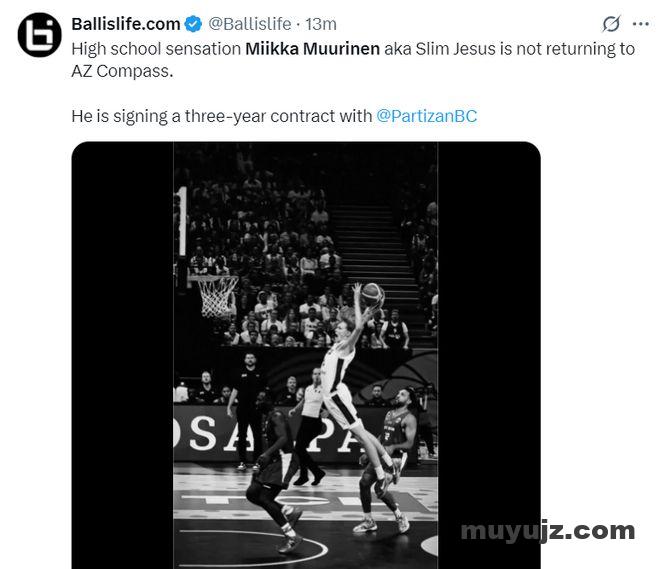
Task: Open the @PartizanBC mention link
Action: (x=426, y=116)
